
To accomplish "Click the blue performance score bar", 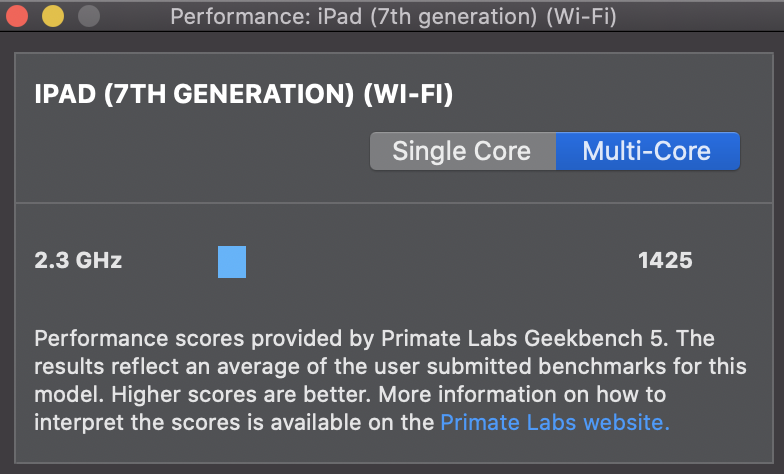I will tap(232, 262).
